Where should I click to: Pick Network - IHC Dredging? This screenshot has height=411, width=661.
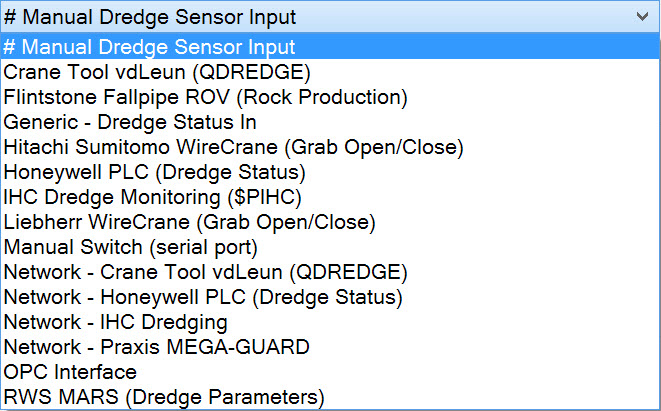[x=115, y=322]
